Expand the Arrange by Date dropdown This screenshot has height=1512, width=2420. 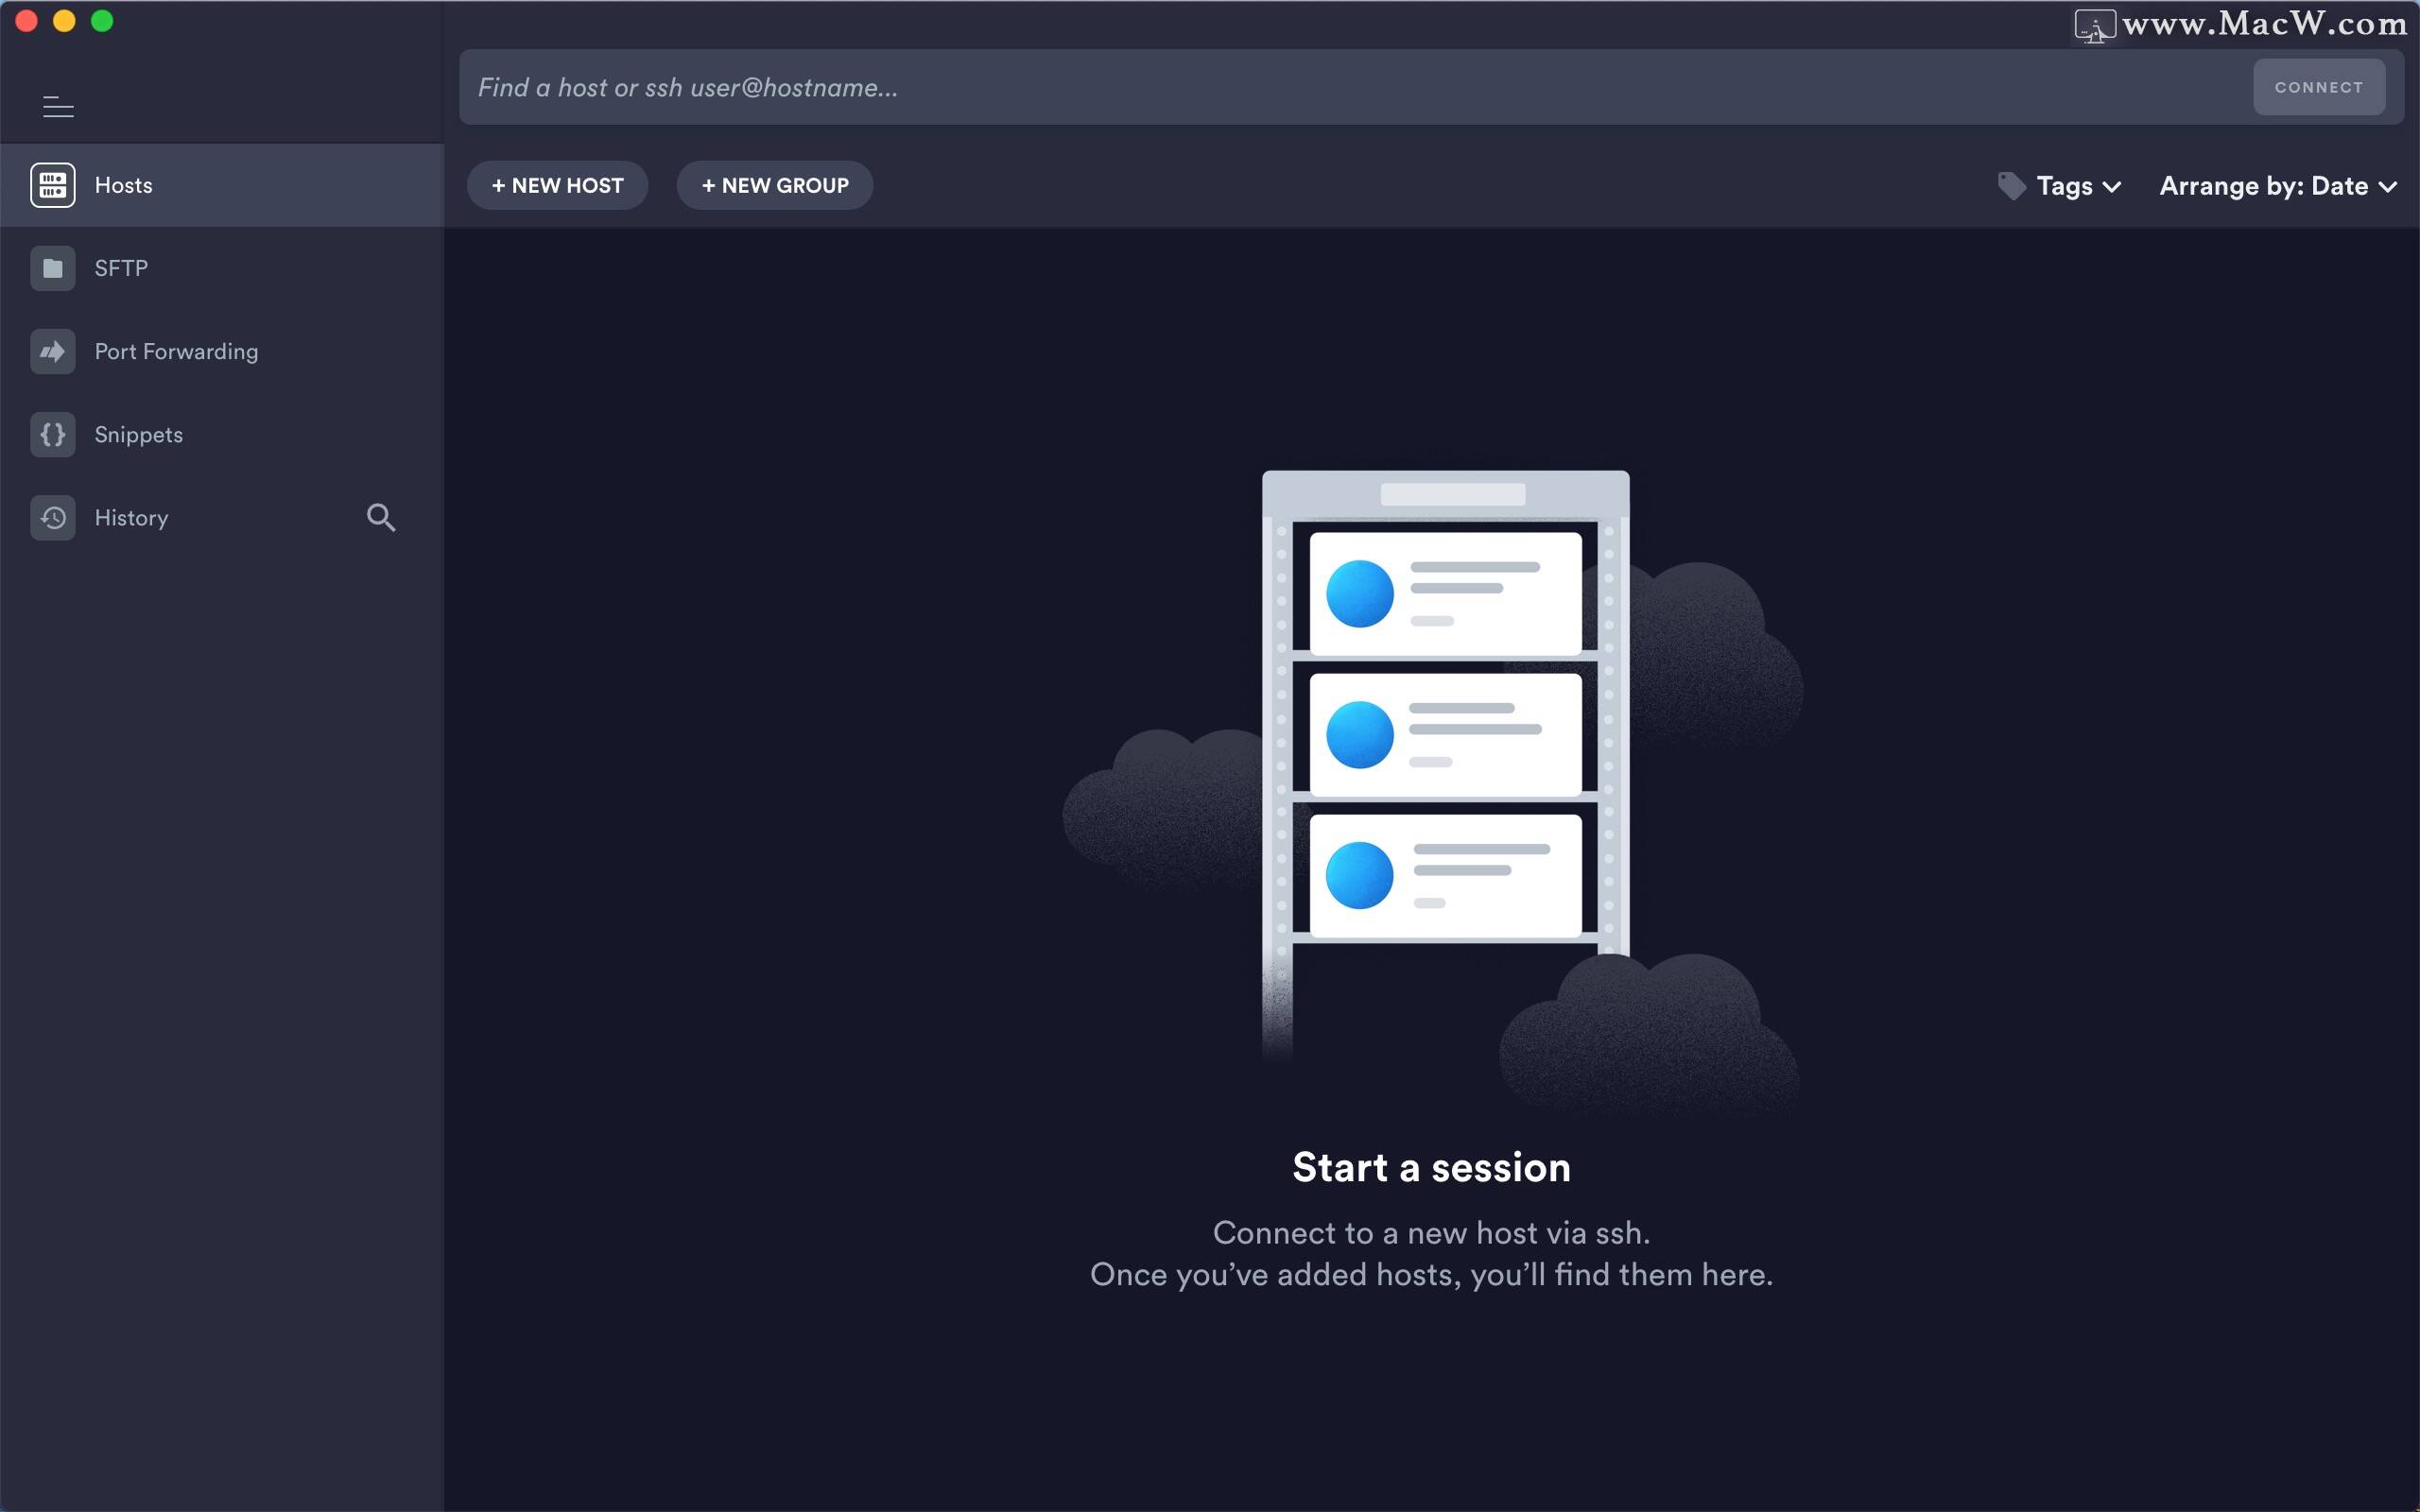[2275, 186]
